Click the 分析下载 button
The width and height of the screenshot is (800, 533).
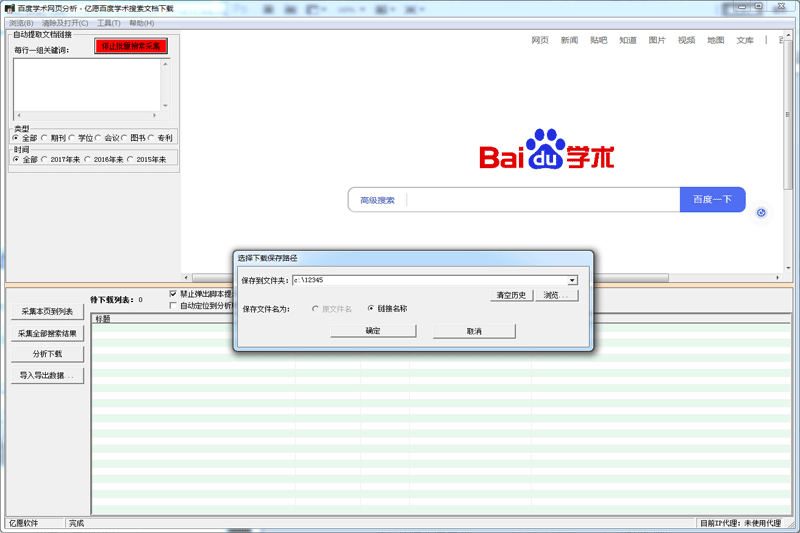coord(47,353)
